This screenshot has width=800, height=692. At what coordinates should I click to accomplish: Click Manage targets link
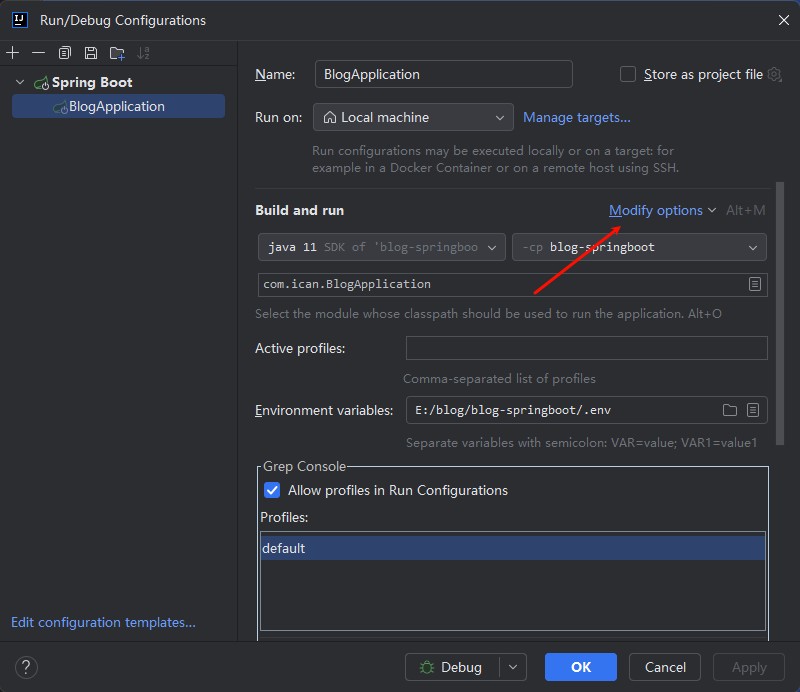tap(577, 117)
